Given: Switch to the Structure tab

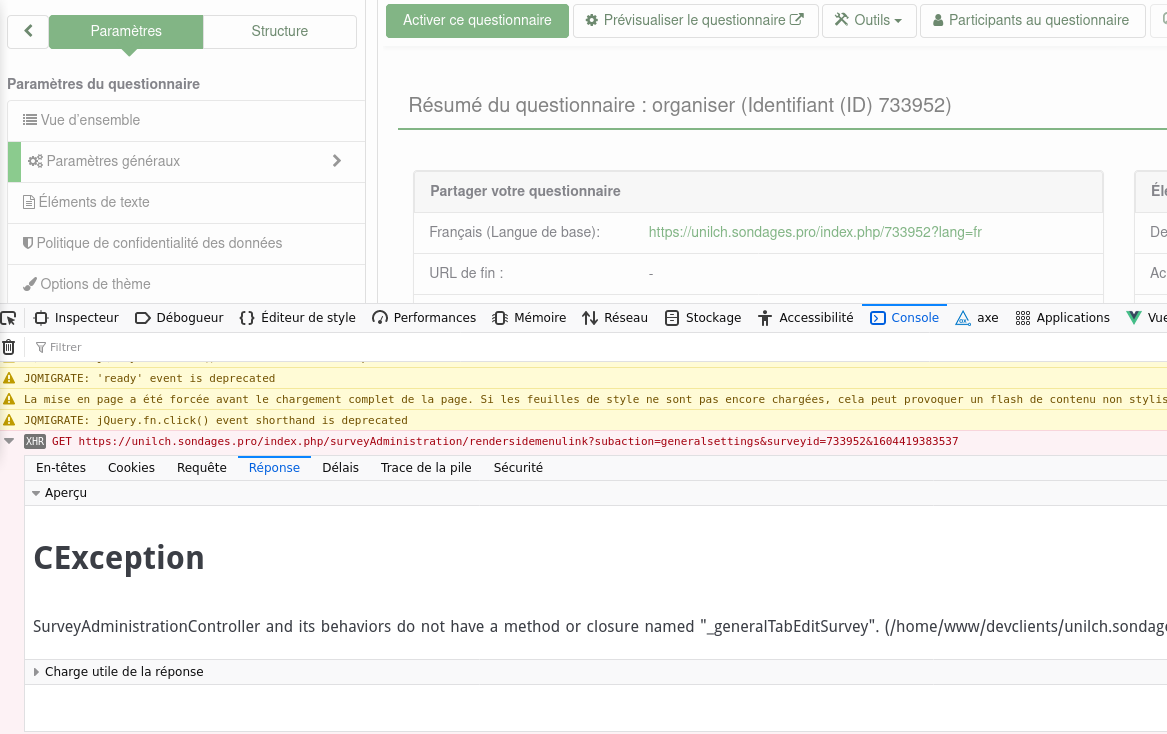Looking at the screenshot, I should point(280,31).
